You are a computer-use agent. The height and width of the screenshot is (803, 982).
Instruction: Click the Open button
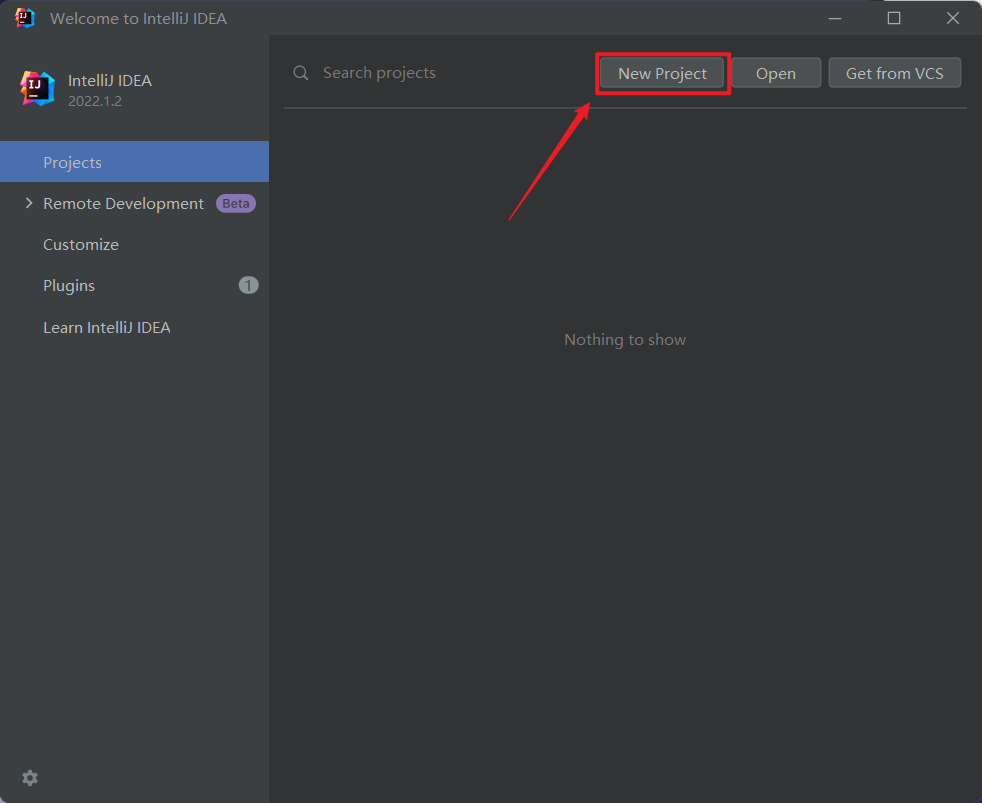(776, 73)
